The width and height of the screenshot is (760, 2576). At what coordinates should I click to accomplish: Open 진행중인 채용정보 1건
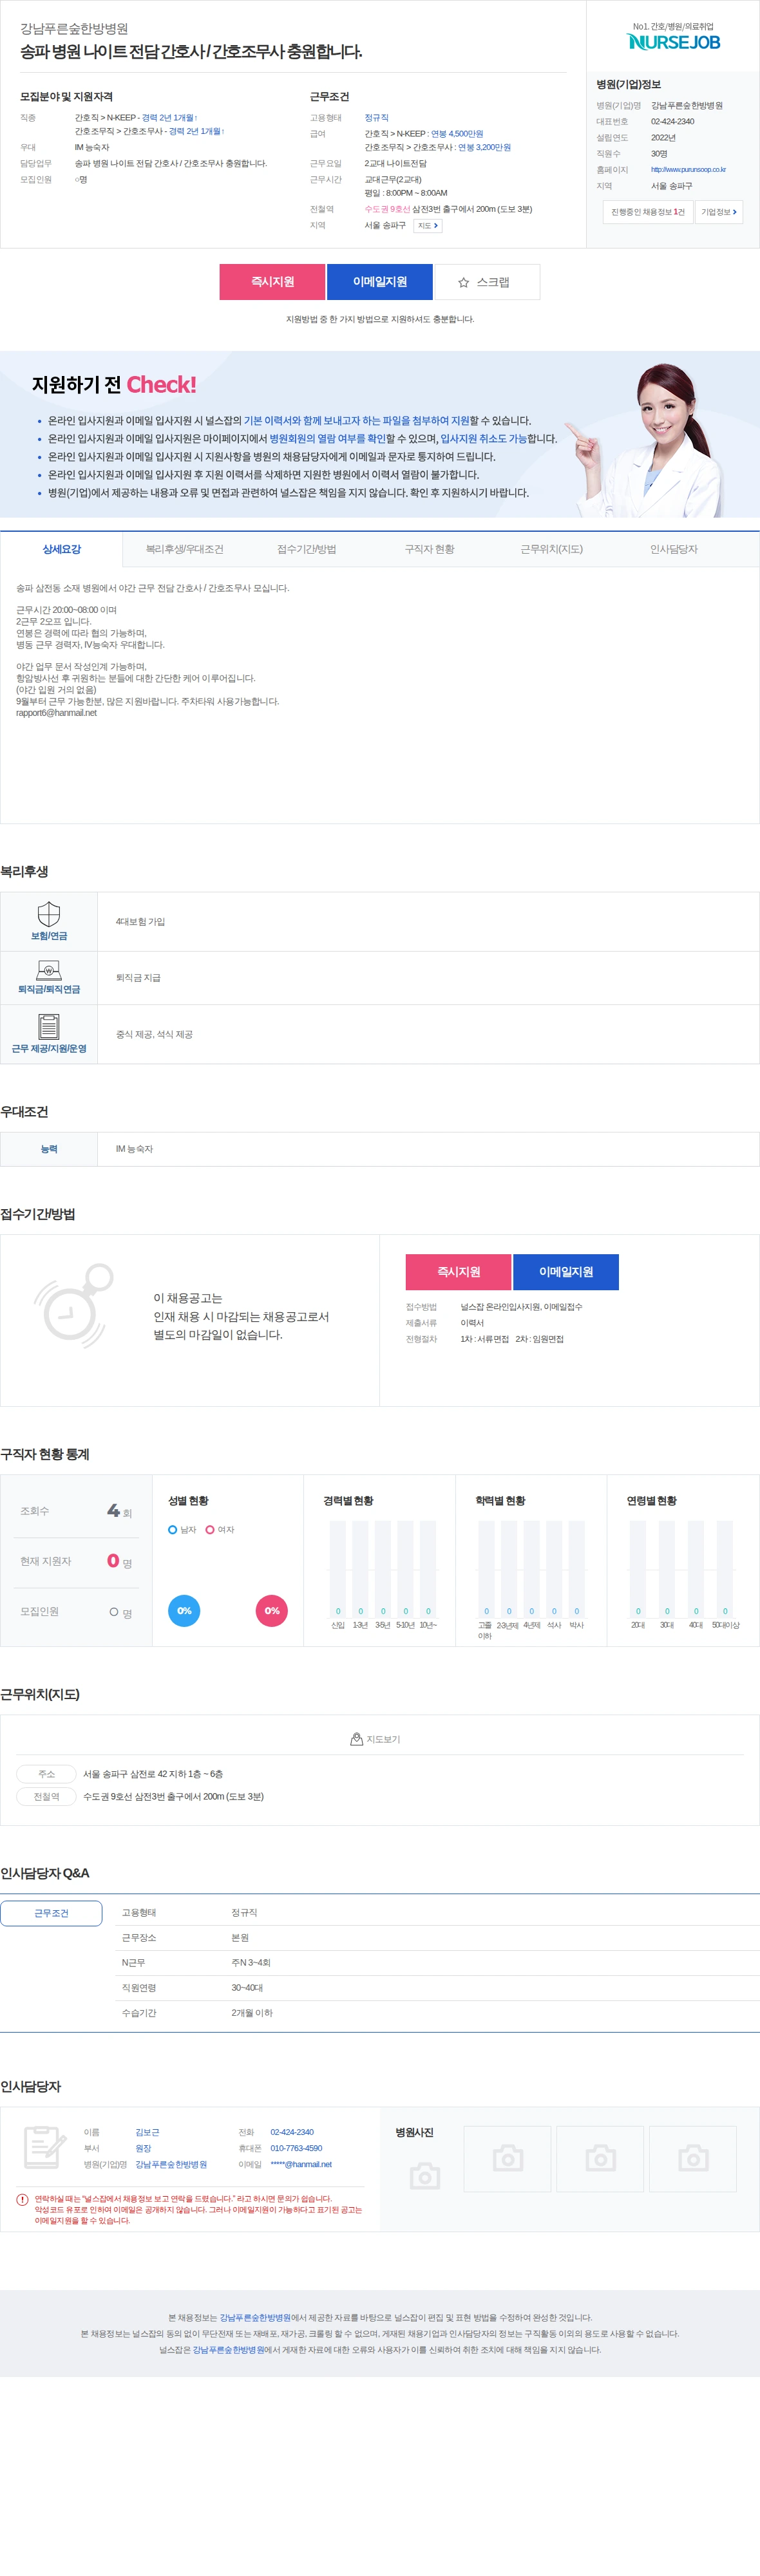click(x=648, y=212)
